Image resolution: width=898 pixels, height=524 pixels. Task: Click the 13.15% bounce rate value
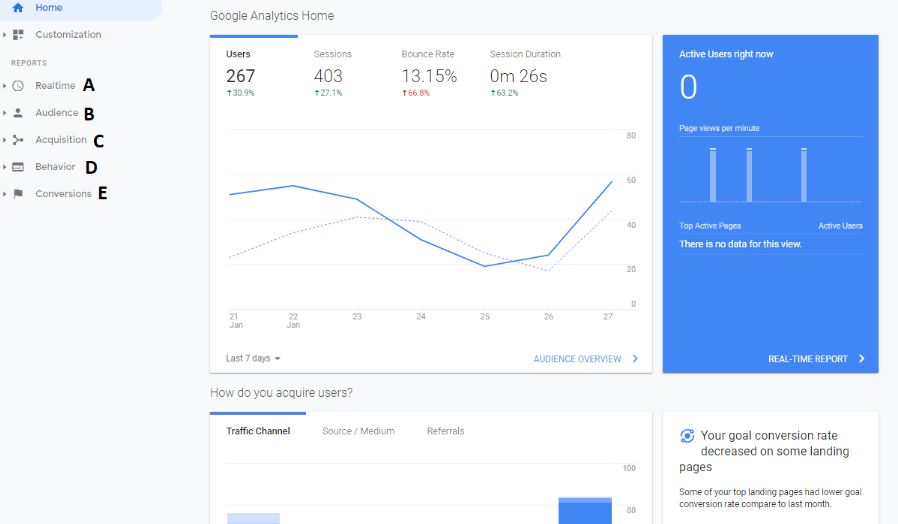coord(429,76)
